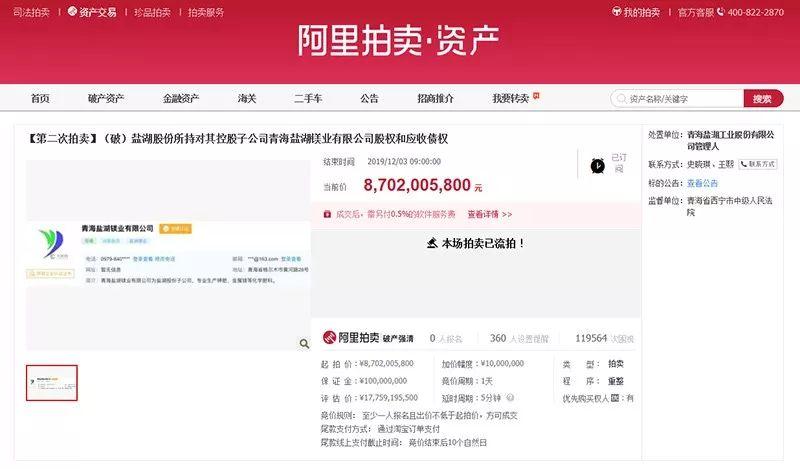Open 金融资产 navigation tab
Image resolution: width=800 pixels, height=469 pixels.
(181, 98)
